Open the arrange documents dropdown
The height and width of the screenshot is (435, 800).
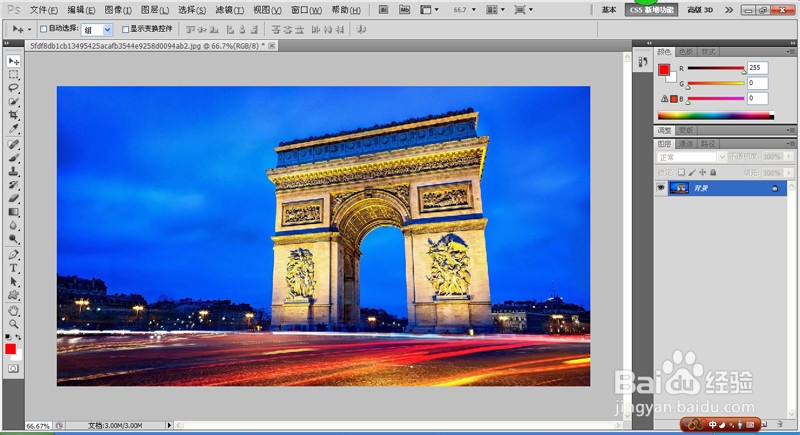click(495, 10)
